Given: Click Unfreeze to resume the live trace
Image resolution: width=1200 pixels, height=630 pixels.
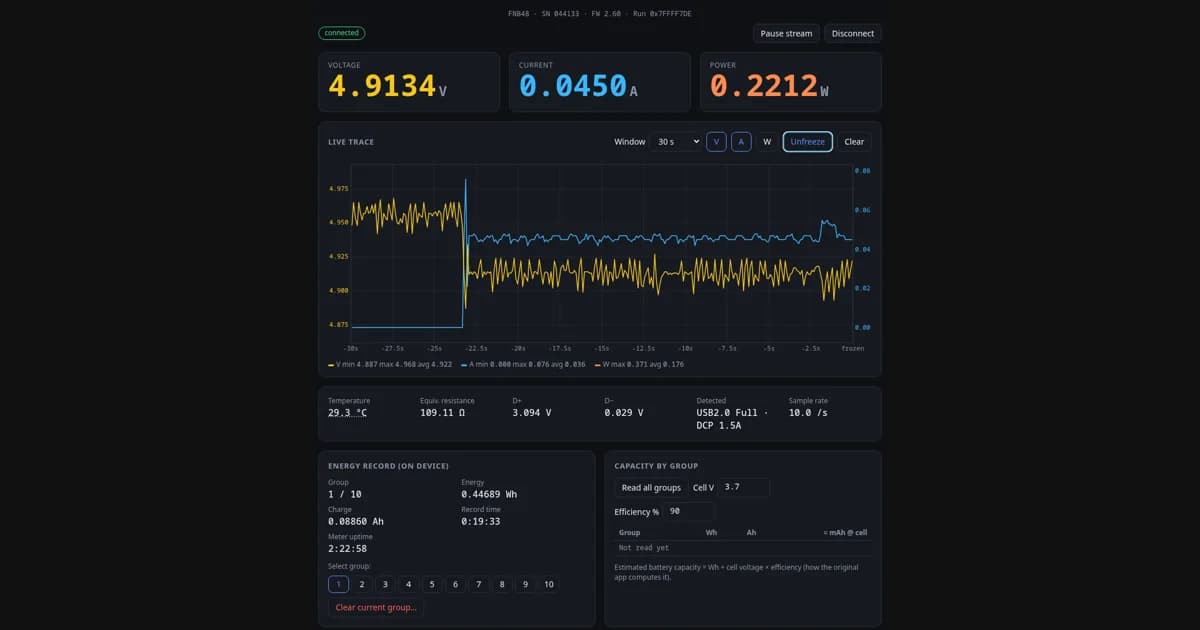Looking at the screenshot, I should (x=807, y=142).
